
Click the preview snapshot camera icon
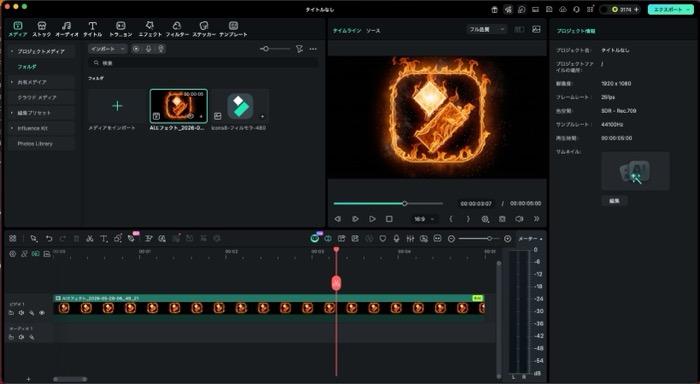[502, 219]
